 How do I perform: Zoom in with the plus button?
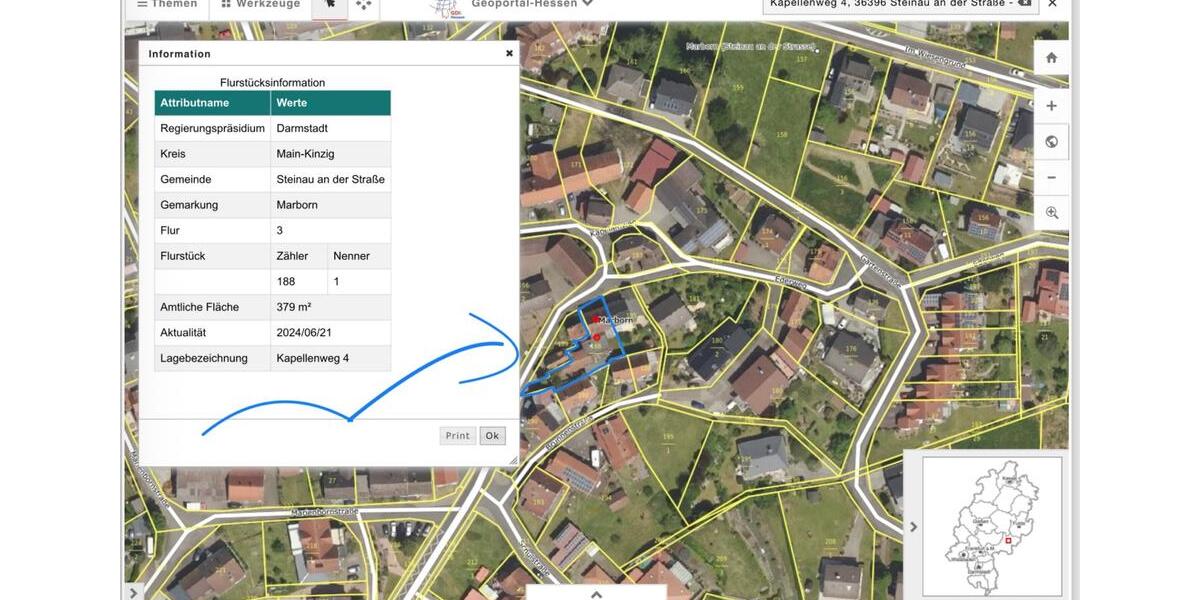point(1051,106)
